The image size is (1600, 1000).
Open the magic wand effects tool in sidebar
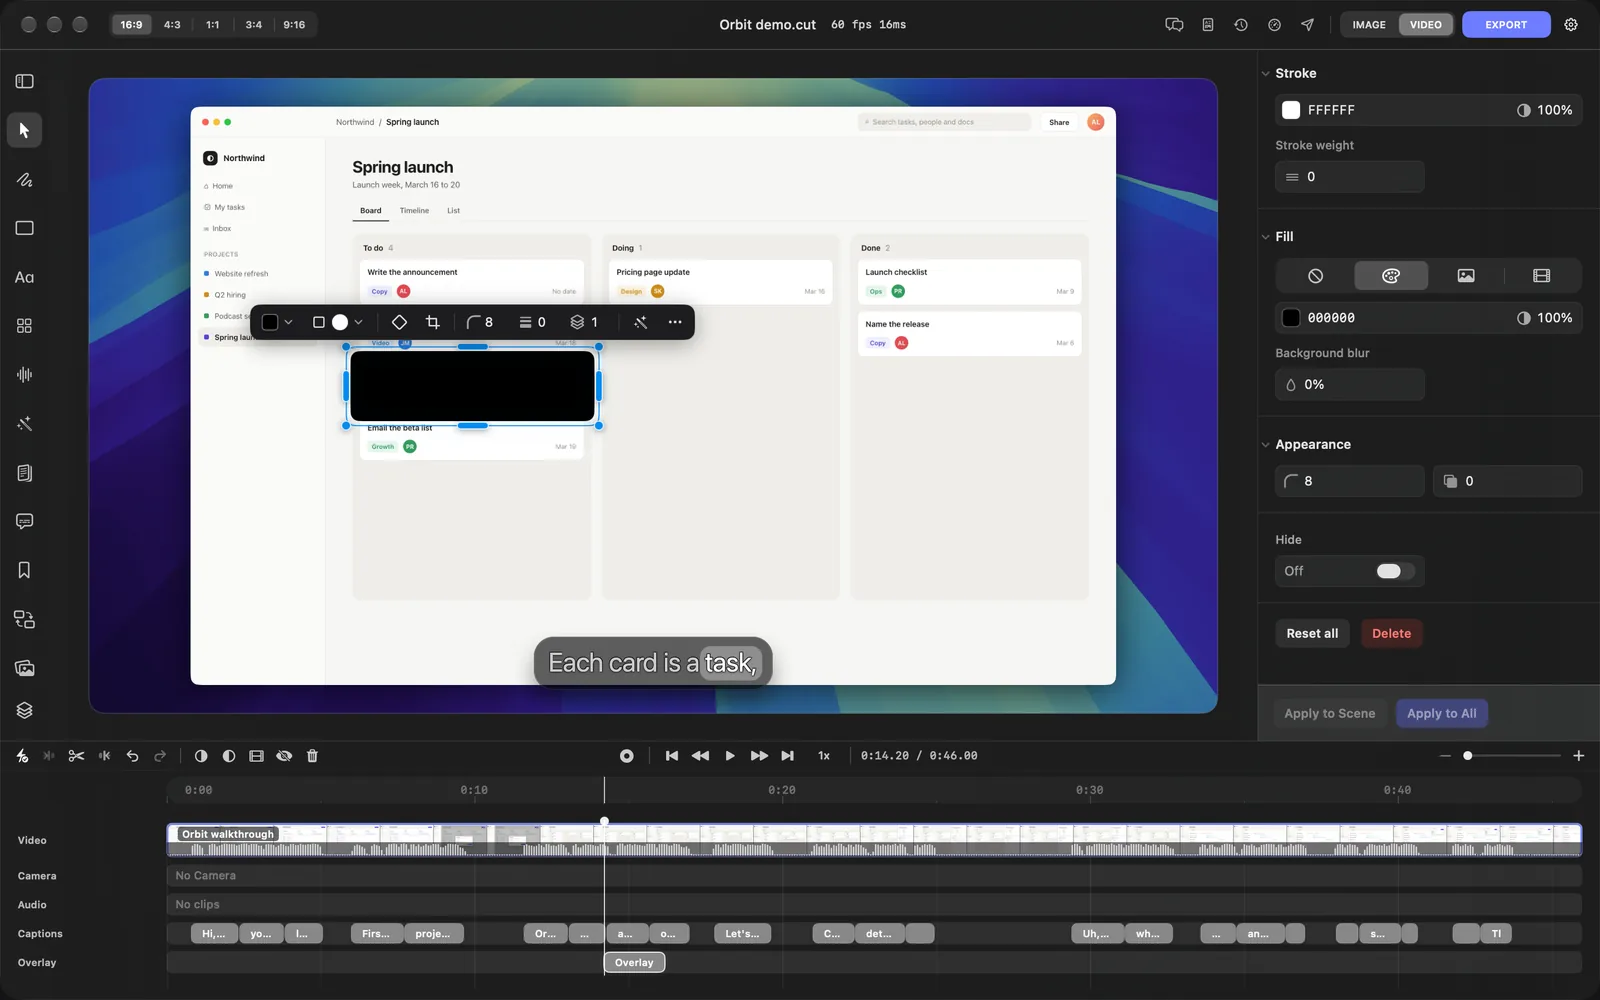click(25, 424)
